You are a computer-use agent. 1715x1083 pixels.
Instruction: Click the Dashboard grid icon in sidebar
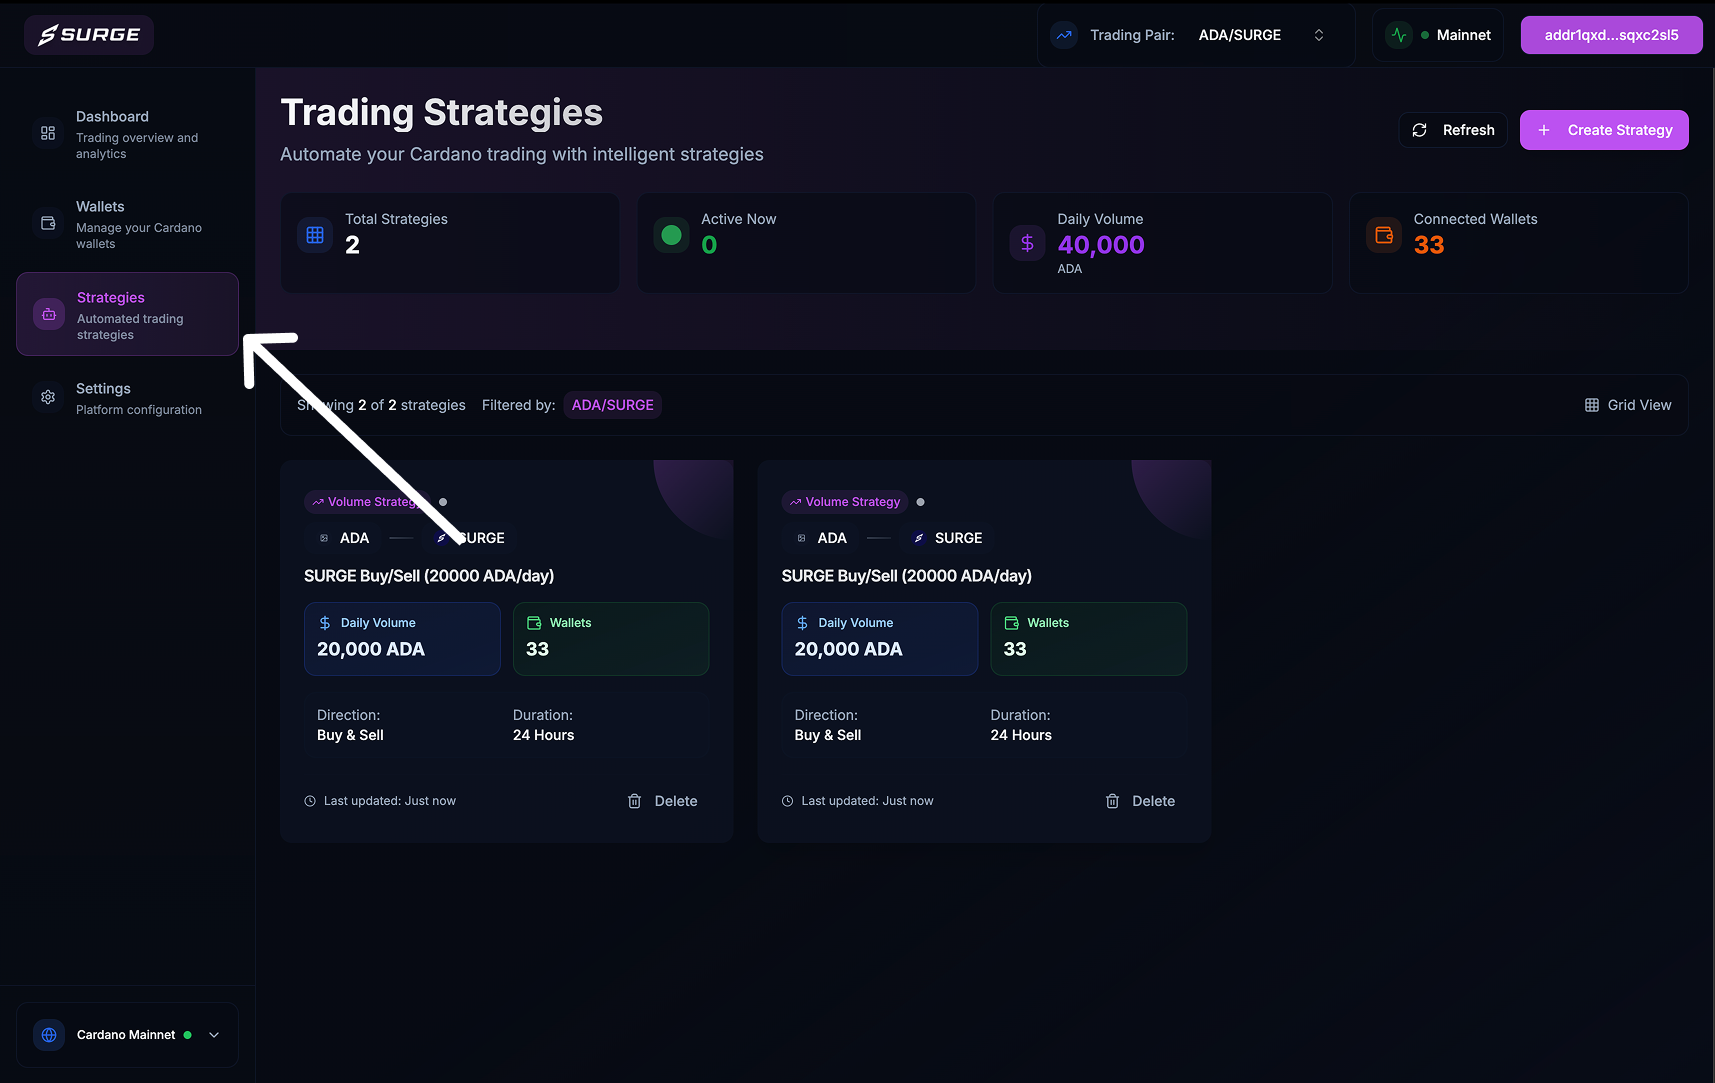[48, 133]
